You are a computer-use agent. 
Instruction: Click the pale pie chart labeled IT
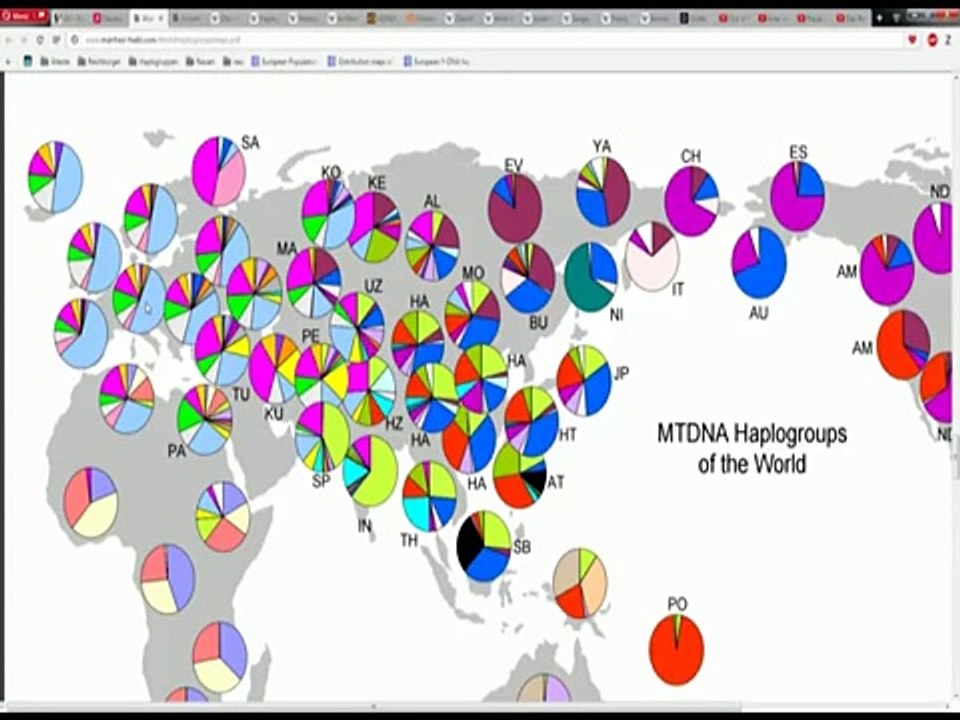click(x=652, y=257)
